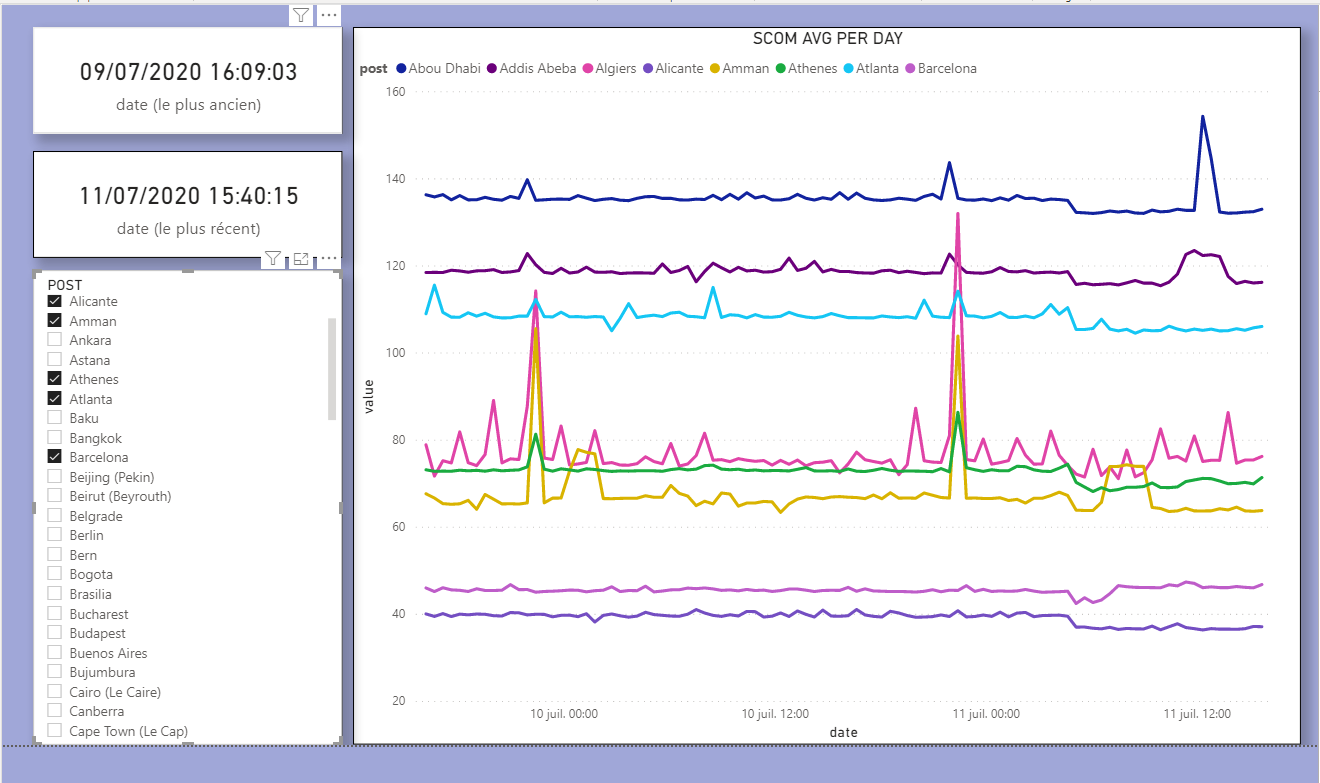Click the '11 juil. 12:00' axis label

click(1197, 714)
